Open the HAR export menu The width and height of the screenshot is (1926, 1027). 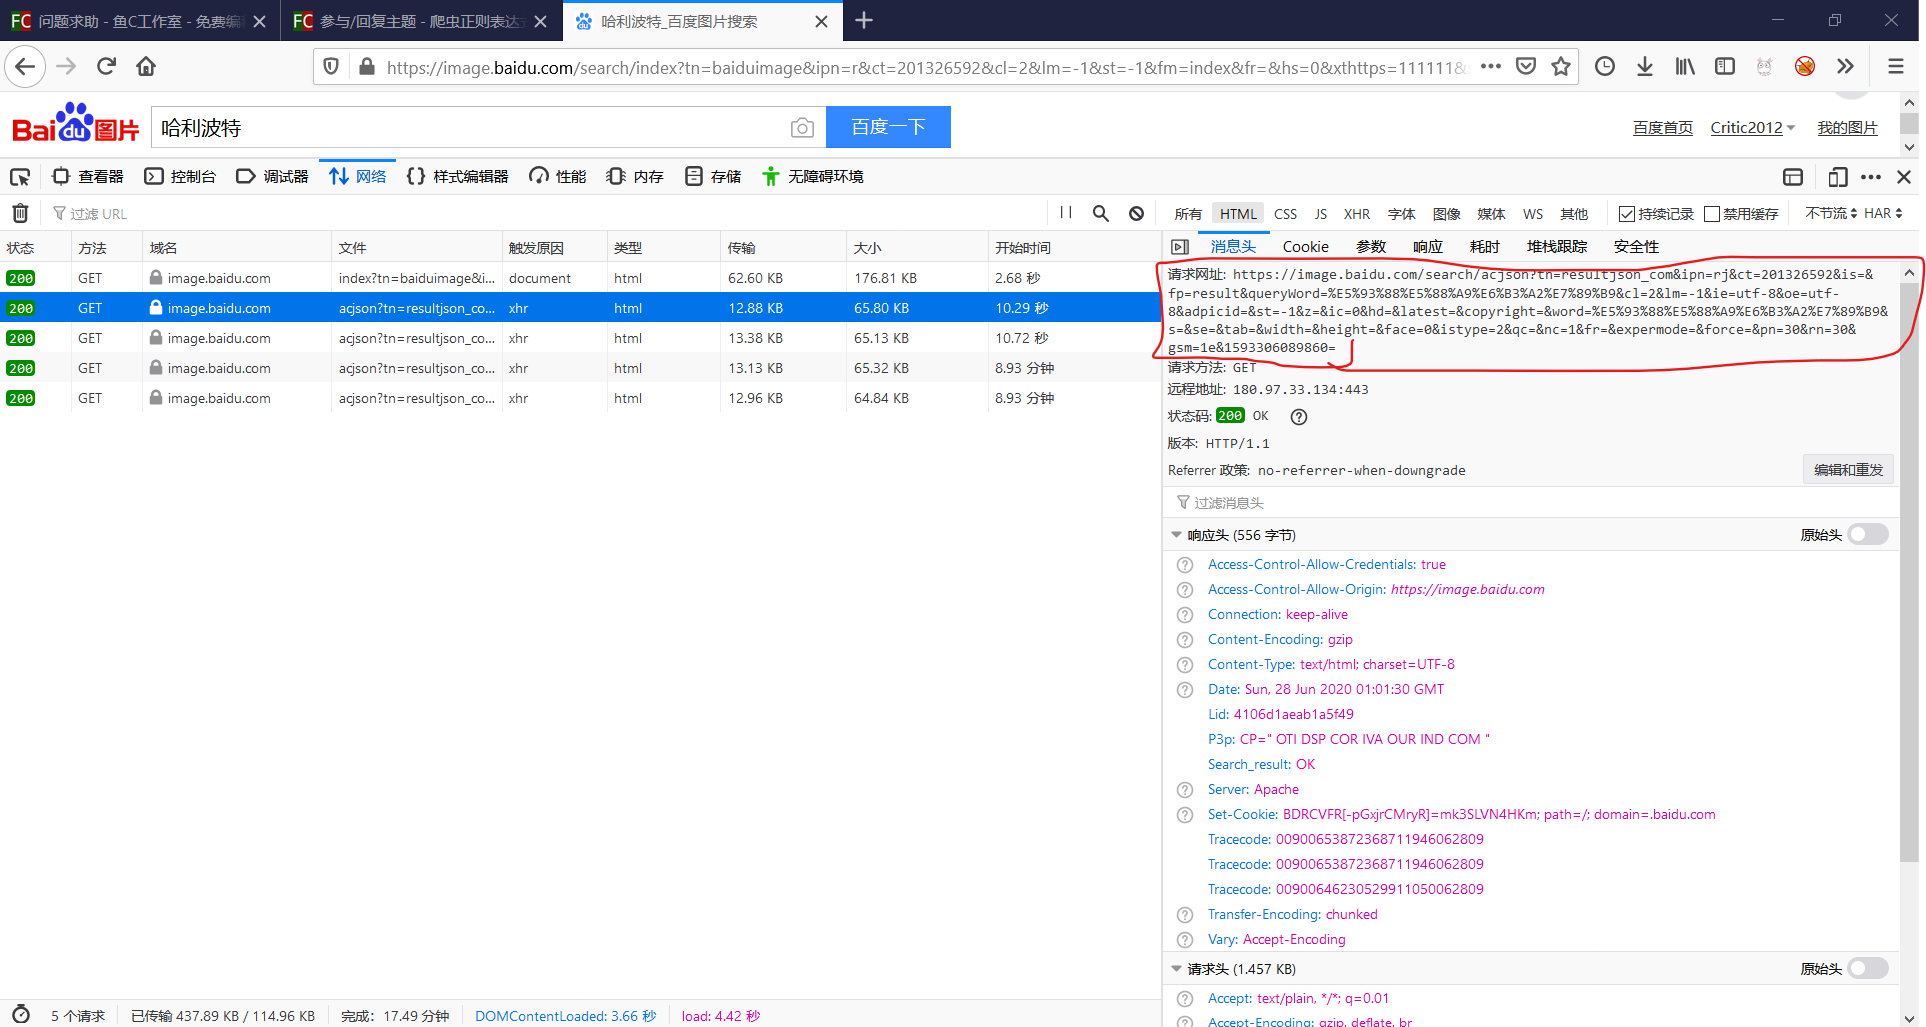[1883, 213]
